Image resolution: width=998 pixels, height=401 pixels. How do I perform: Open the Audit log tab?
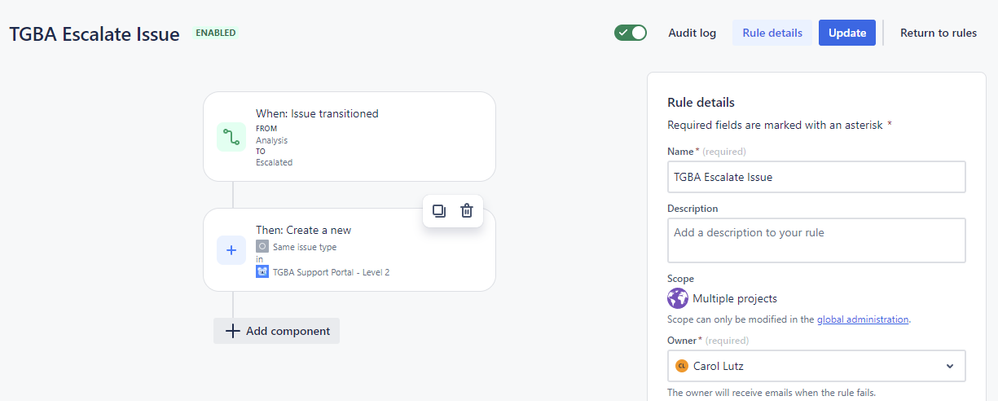click(x=692, y=33)
